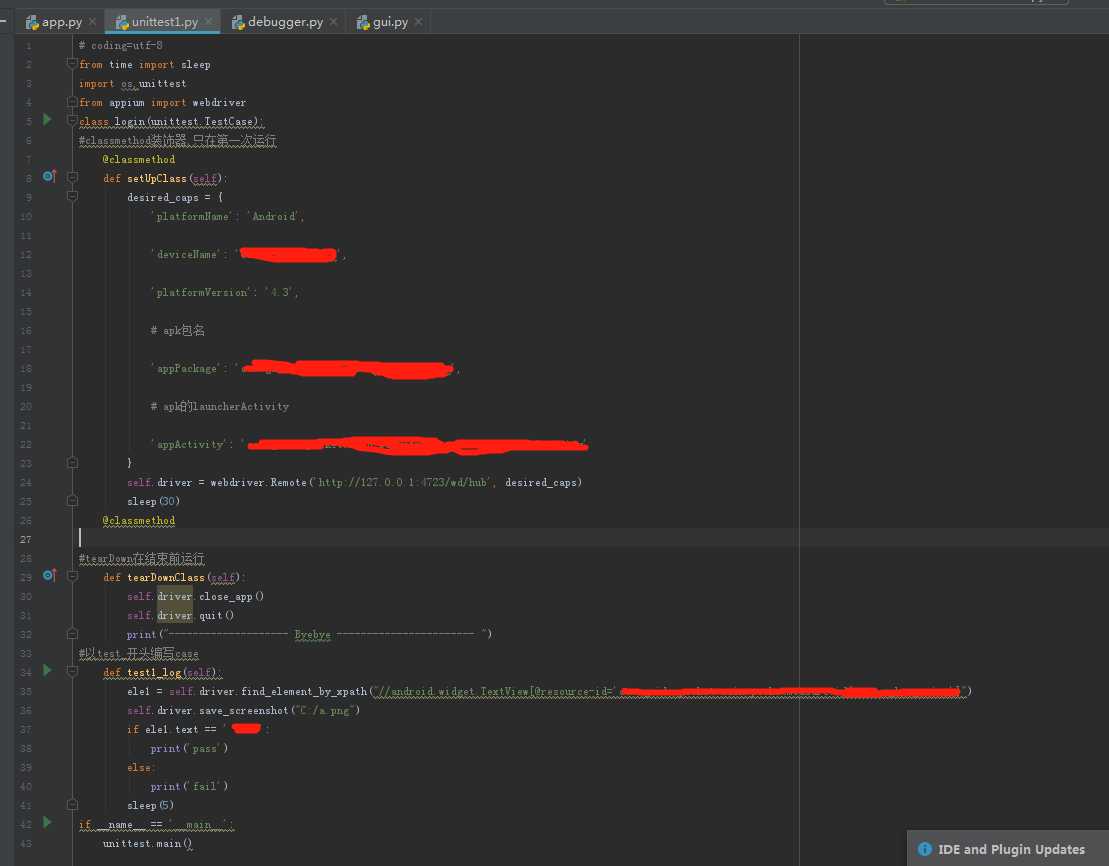
Task: Click self.driver.close_app() line
Action: (195, 596)
